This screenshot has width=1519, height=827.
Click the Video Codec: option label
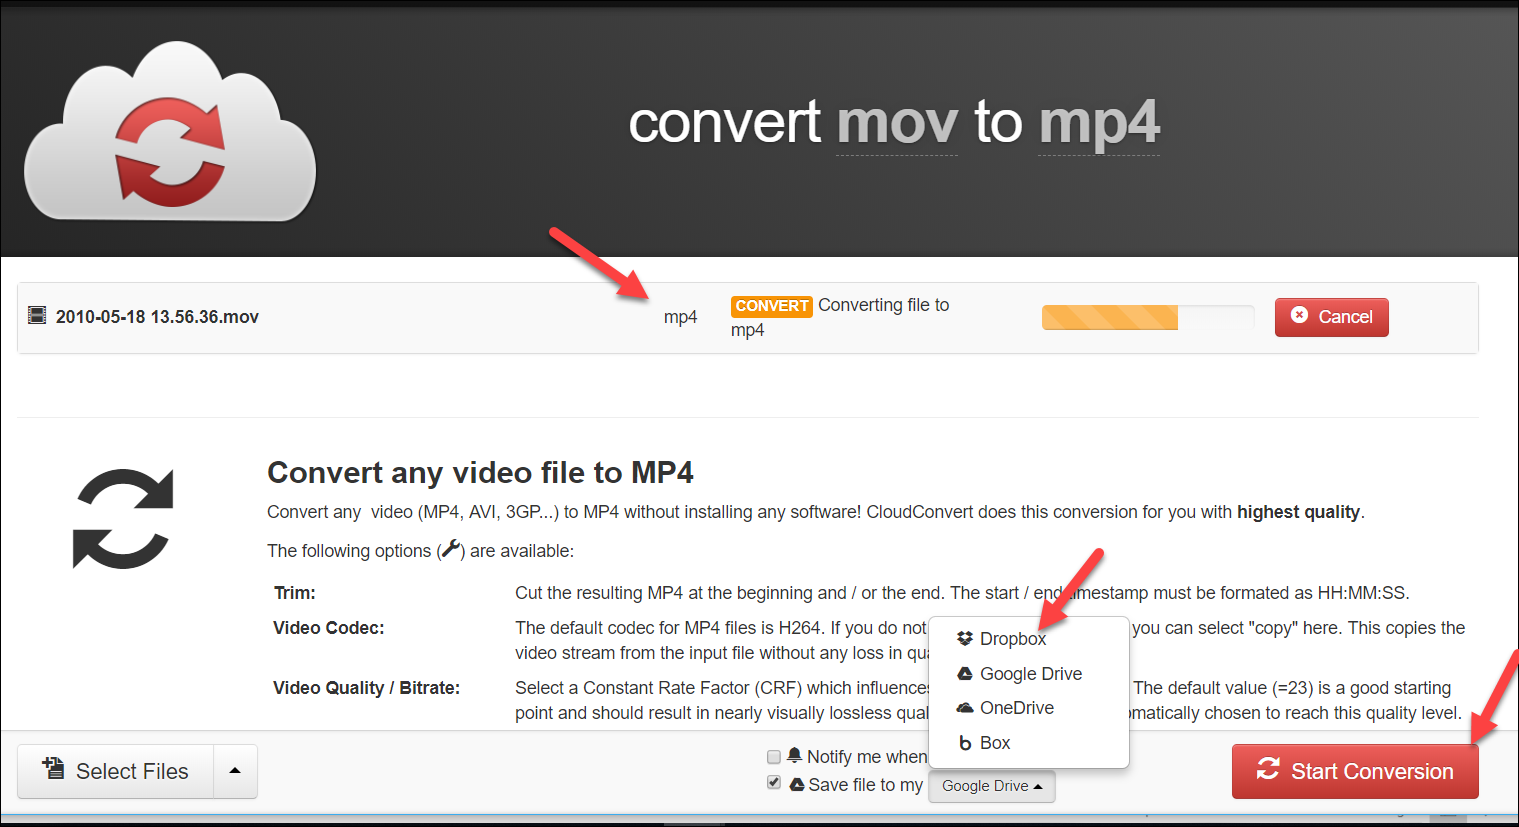click(329, 628)
